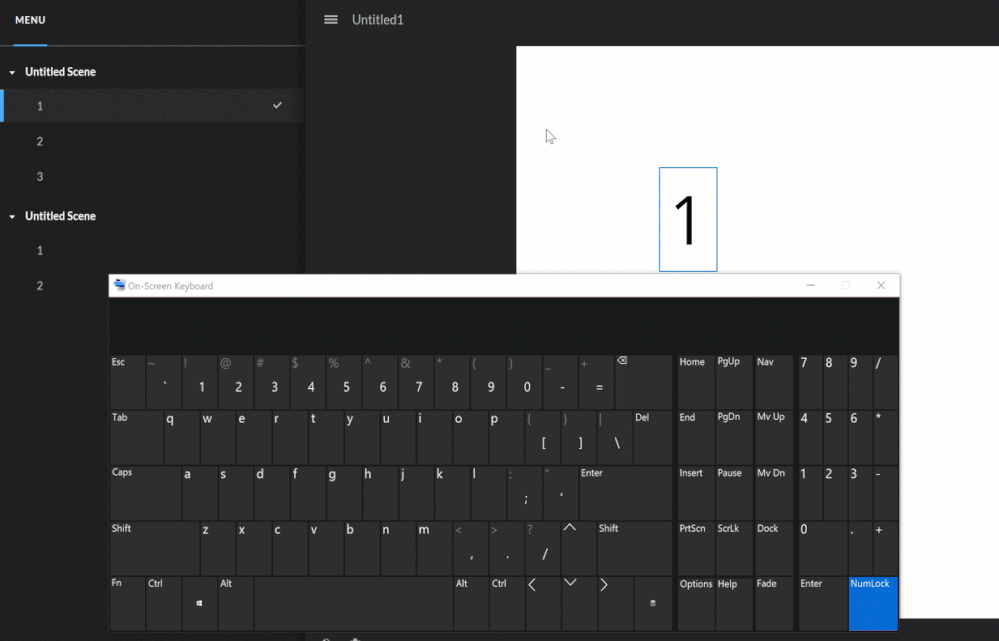This screenshot has width=999, height=641.
Task: Click the PgUp key
Action: [734, 382]
